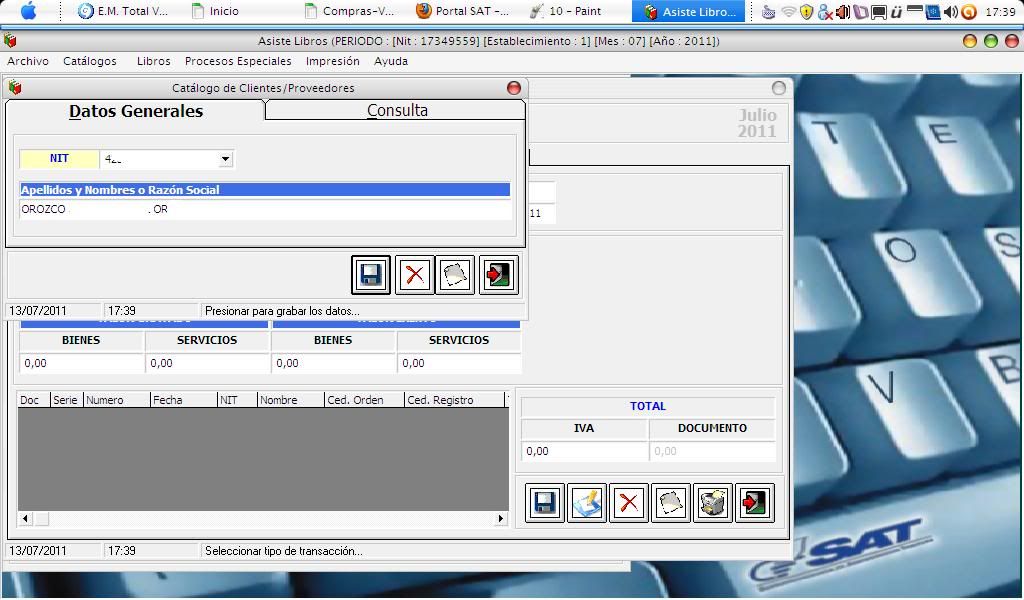
Task: Switch to Portal SAT Firefox window
Action: pos(462,11)
